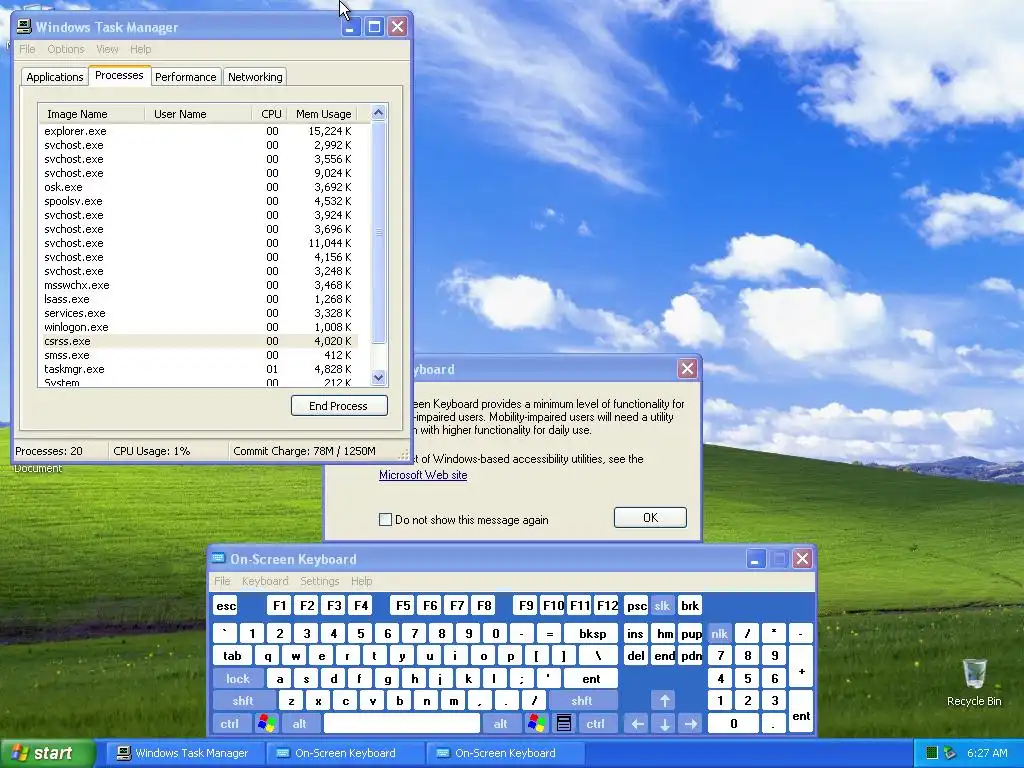Click the On-Screen Keyboard title bar icon

click(218, 559)
